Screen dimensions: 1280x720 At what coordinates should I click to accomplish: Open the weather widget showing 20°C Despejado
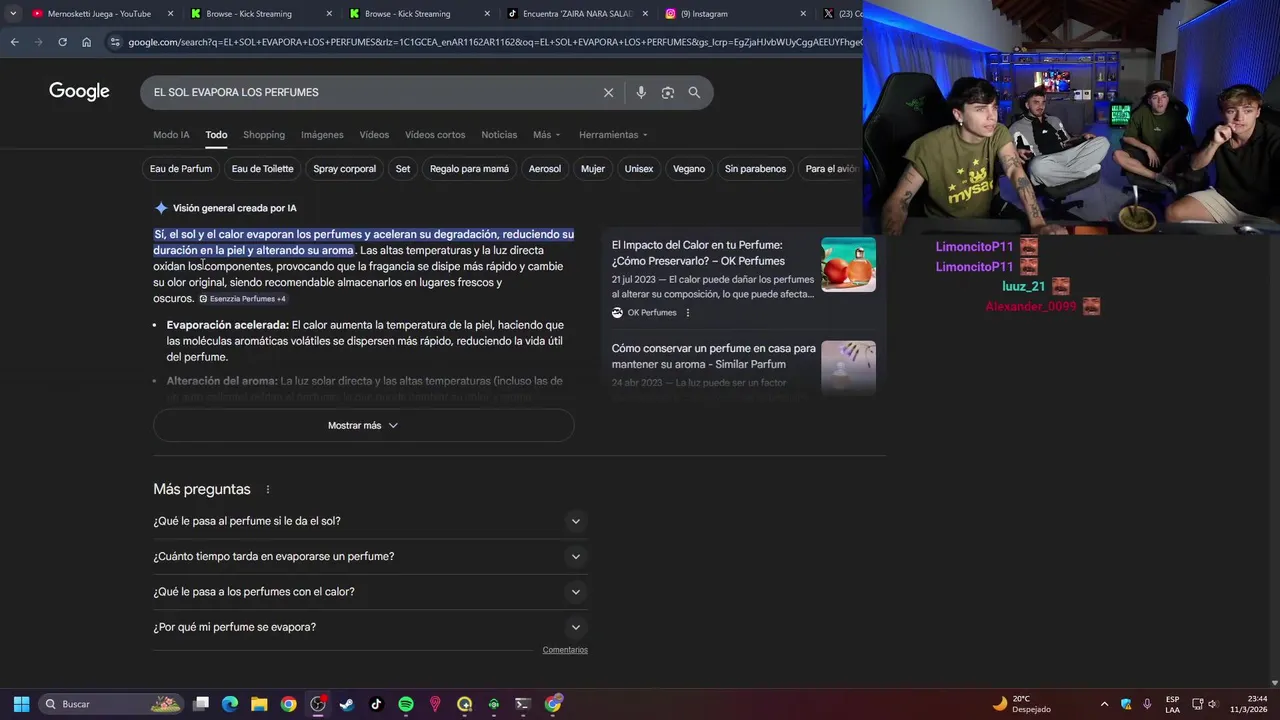tap(1021, 704)
